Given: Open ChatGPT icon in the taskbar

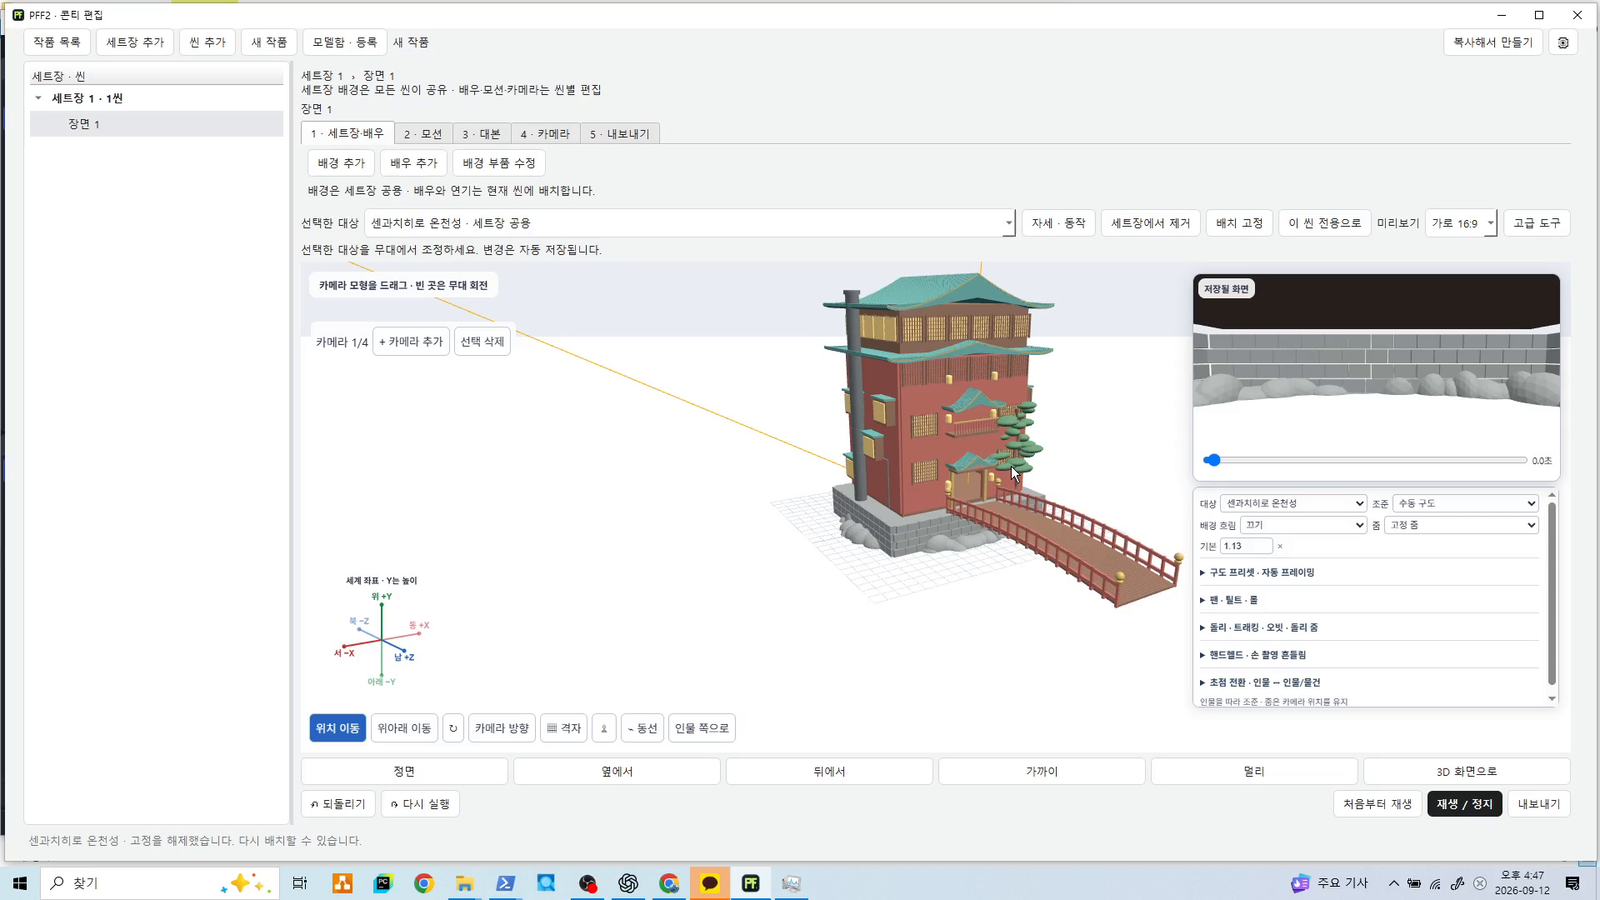Looking at the screenshot, I should (628, 883).
